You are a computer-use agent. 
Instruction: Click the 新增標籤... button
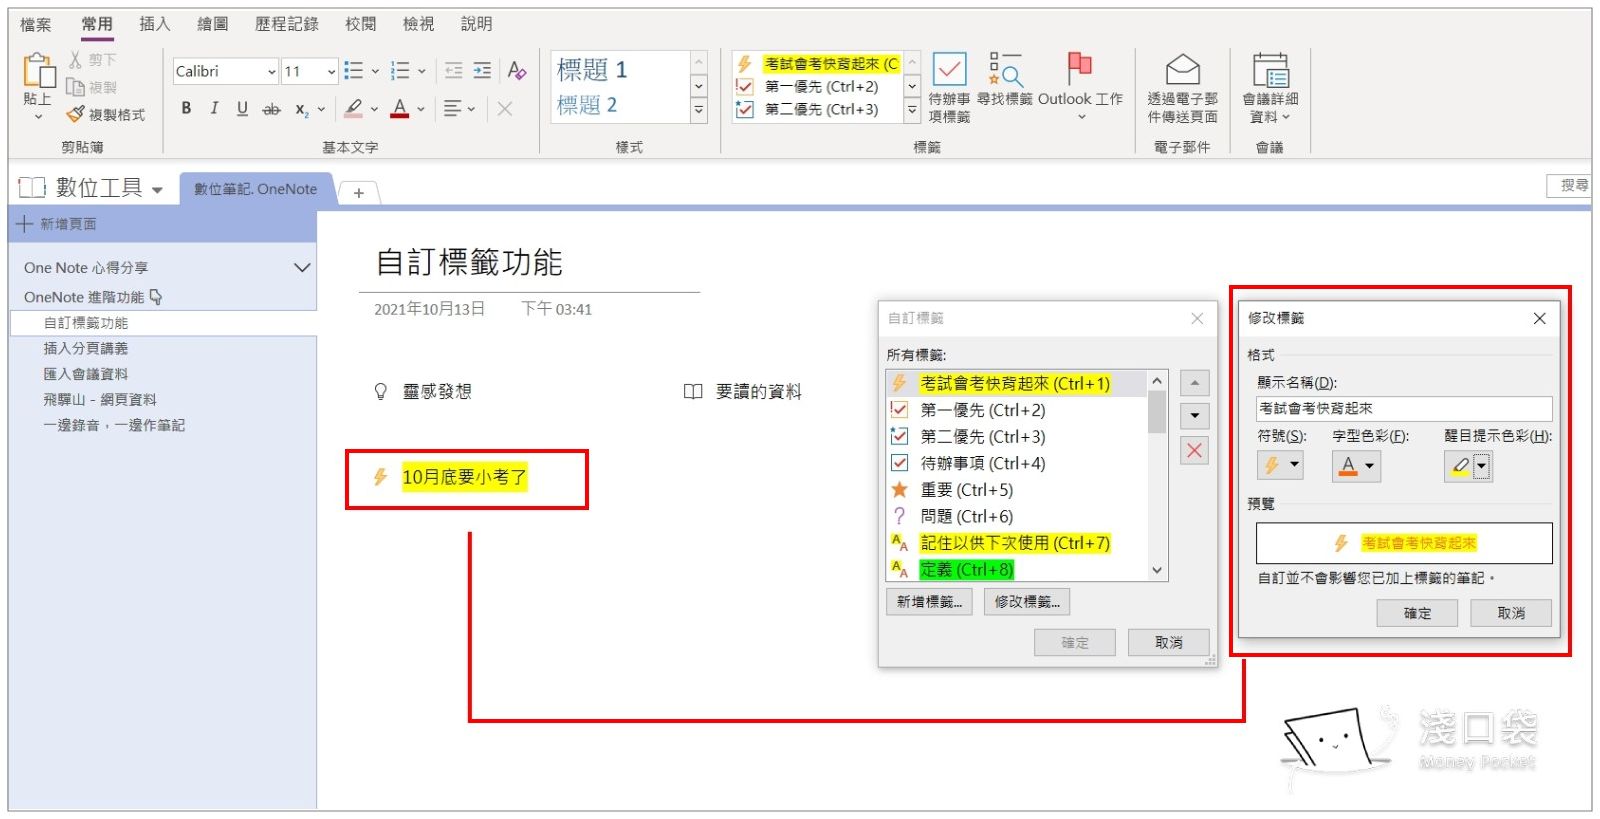[929, 602]
